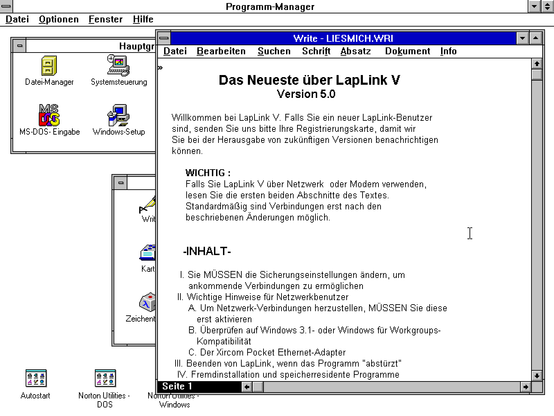The width and height of the screenshot is (554, 416).
Task: Click the heading "Das Neueste über LapLink V"
Action: pyautogui.click(x=309, y=80)
